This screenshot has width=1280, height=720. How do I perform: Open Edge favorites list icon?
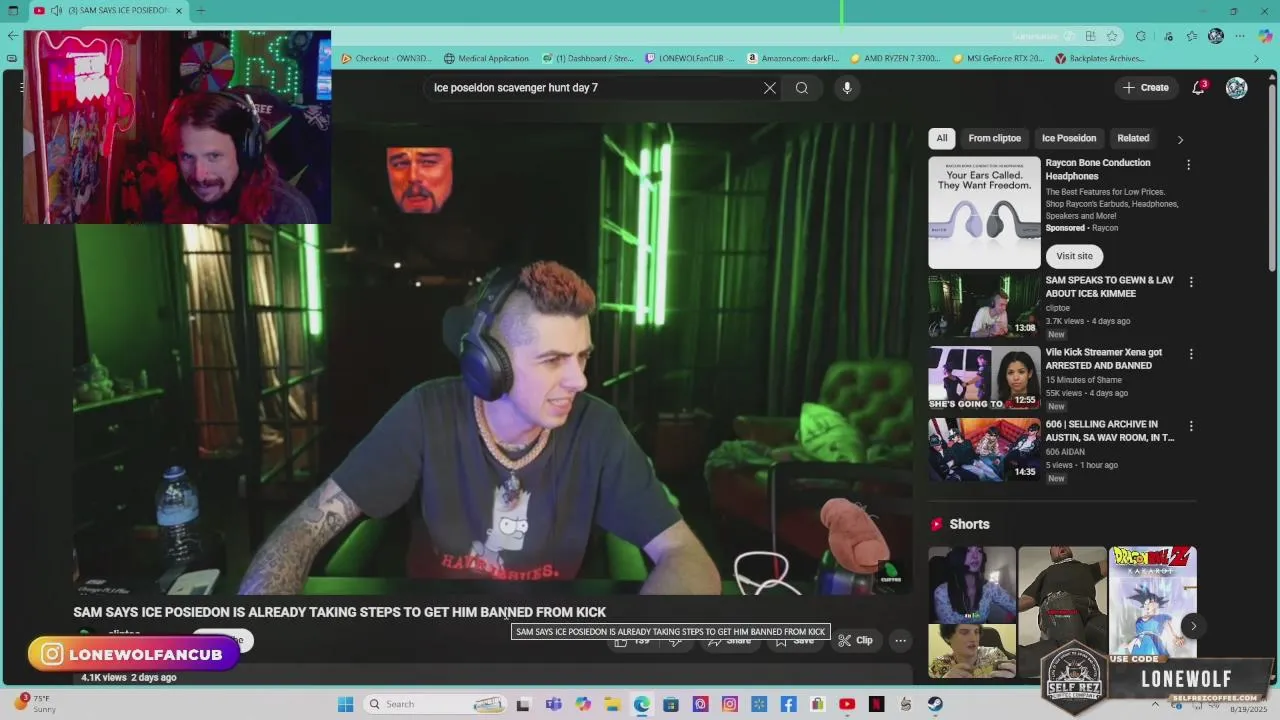tap(1192, 36)
